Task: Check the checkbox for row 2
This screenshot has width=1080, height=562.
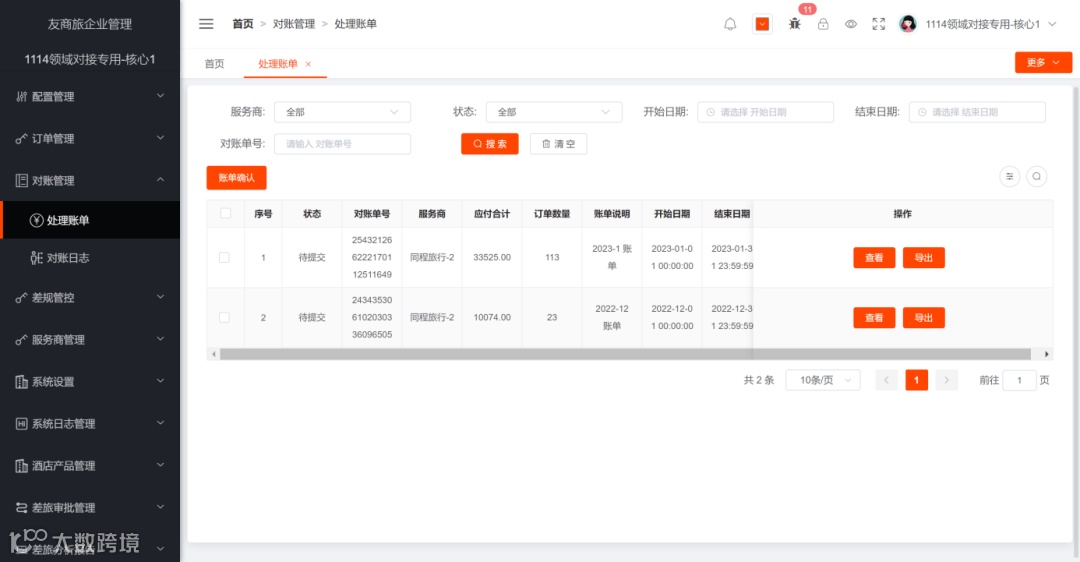Action: pos(224,318)
